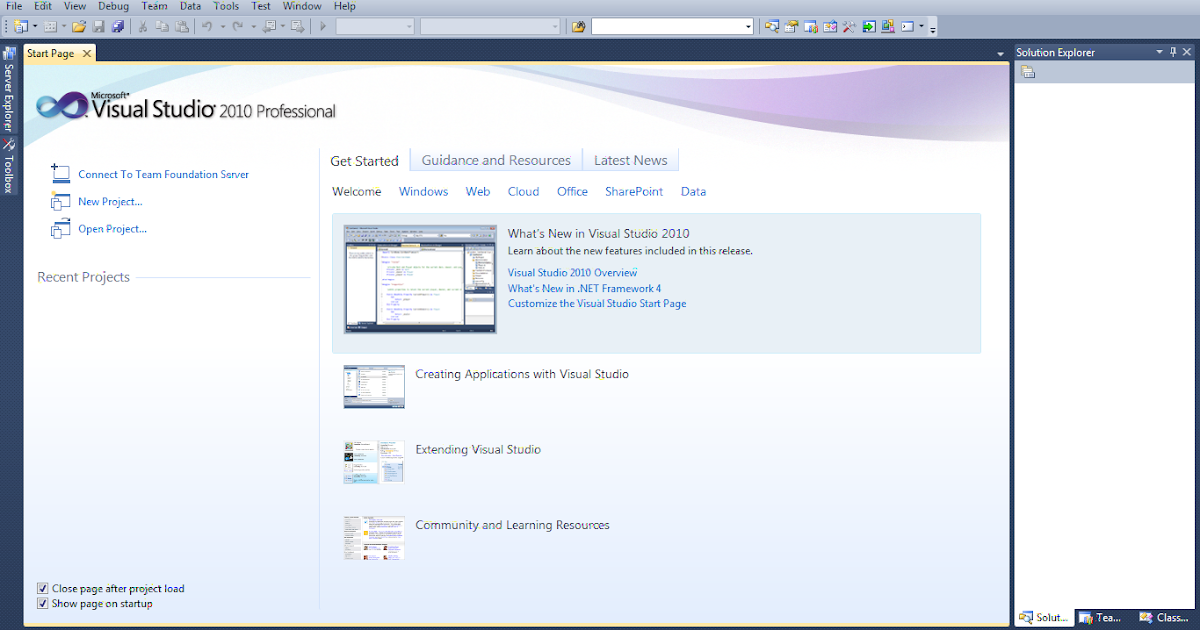Select the SharePoint category link
1200x630 pixels.
634,191
